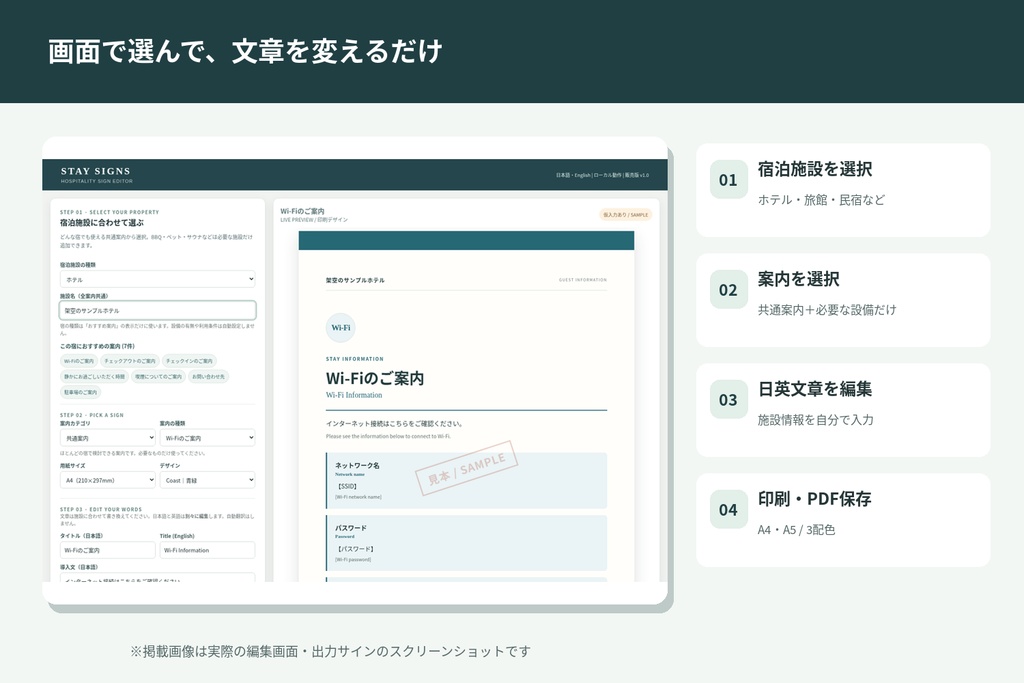Open the 用紙サイズ dropdown showing A4
The height and width of the screenshot is (683, 1024).
(x=108, y=480)
